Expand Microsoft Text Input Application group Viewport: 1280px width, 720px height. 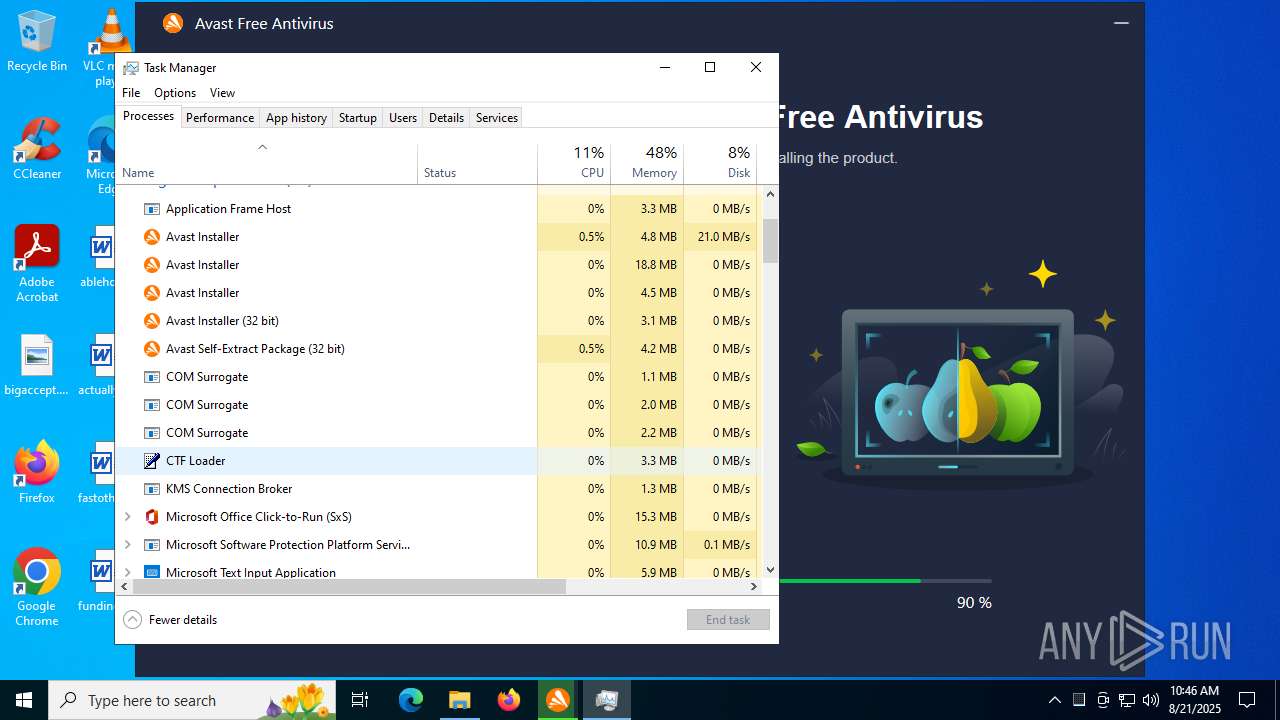tap(127, 573)
